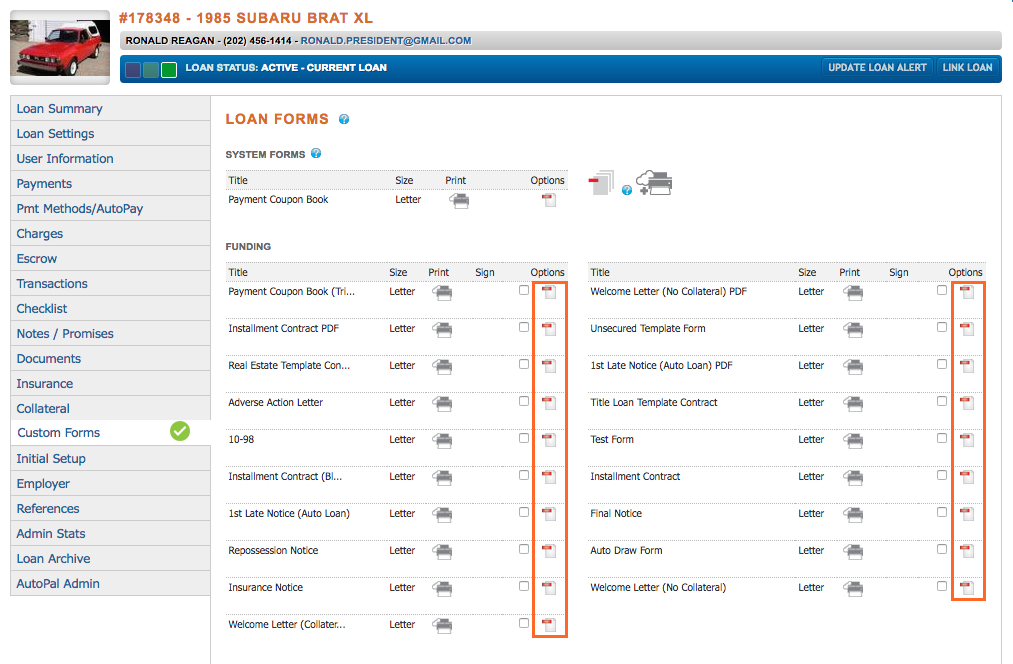This screenshot has width=1013, height=664.
Task: Click the cloud printer batch print icon
Action: (654, 183)
